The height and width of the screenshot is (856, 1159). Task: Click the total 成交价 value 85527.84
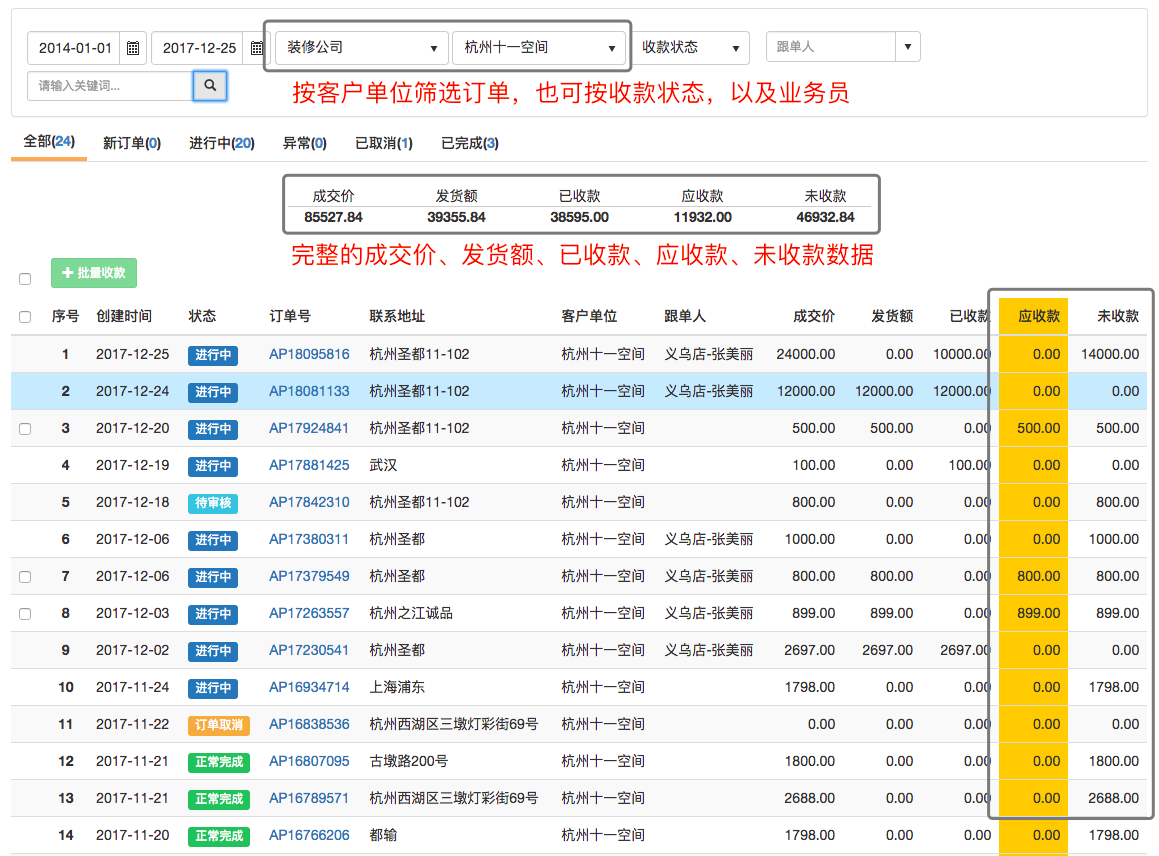pos(333,217)
